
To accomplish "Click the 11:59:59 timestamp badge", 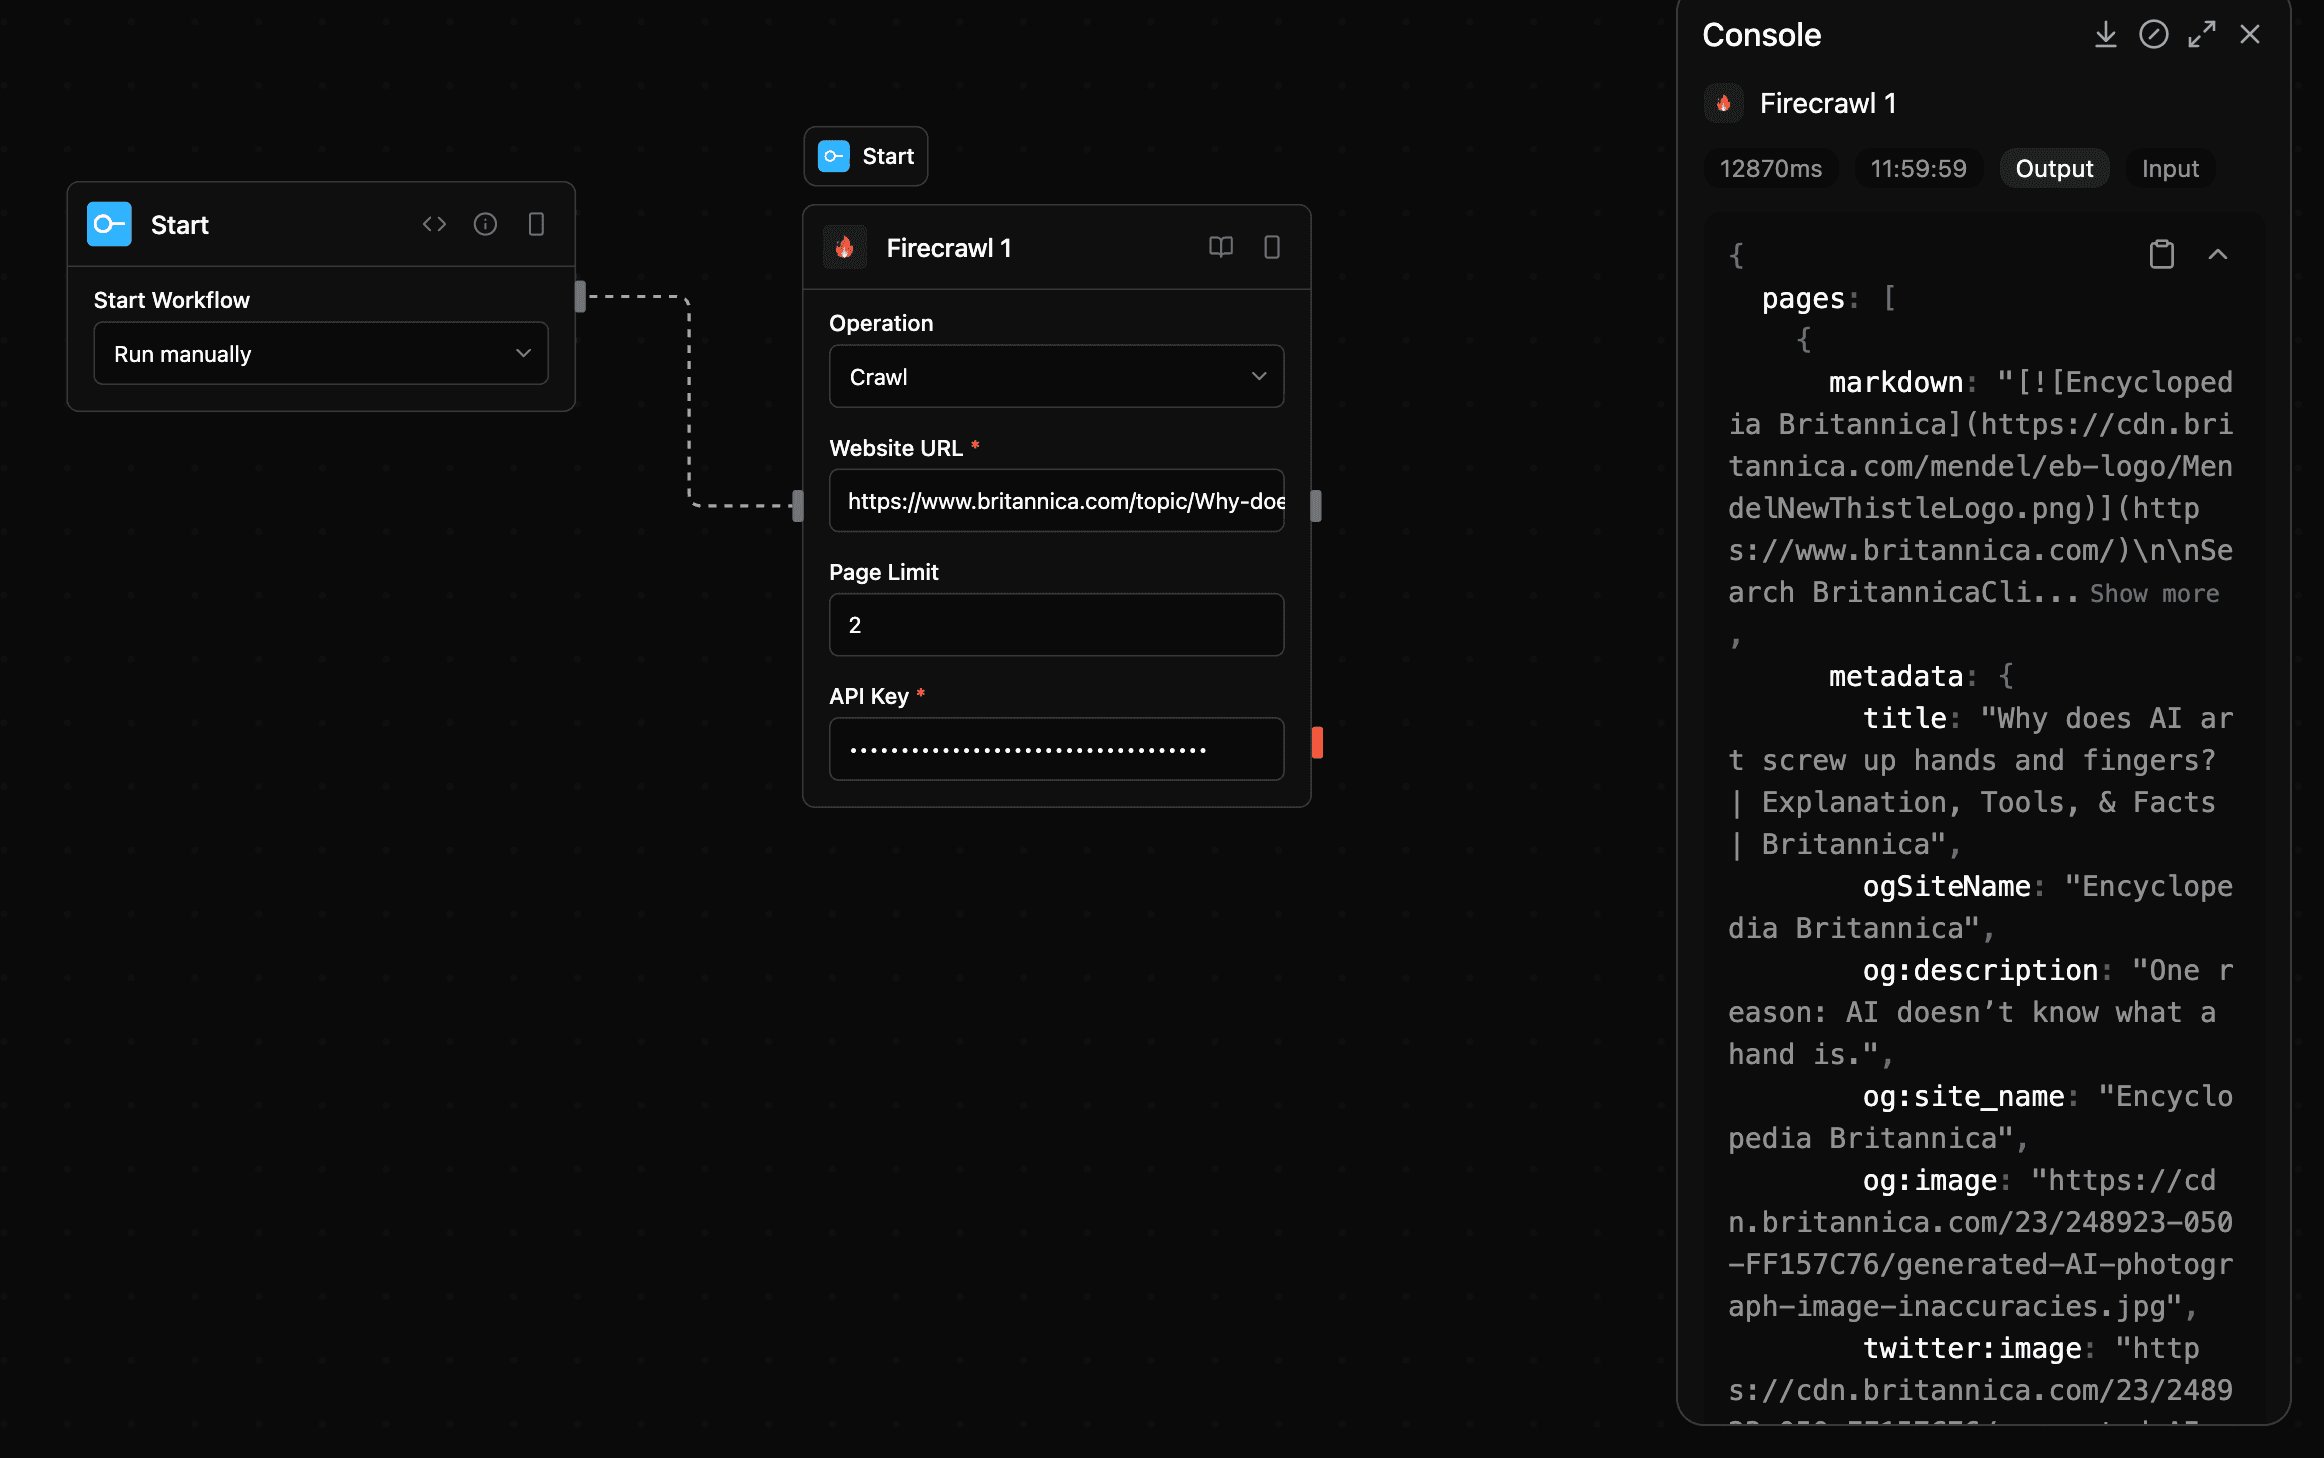I will tap(1918, 168).
